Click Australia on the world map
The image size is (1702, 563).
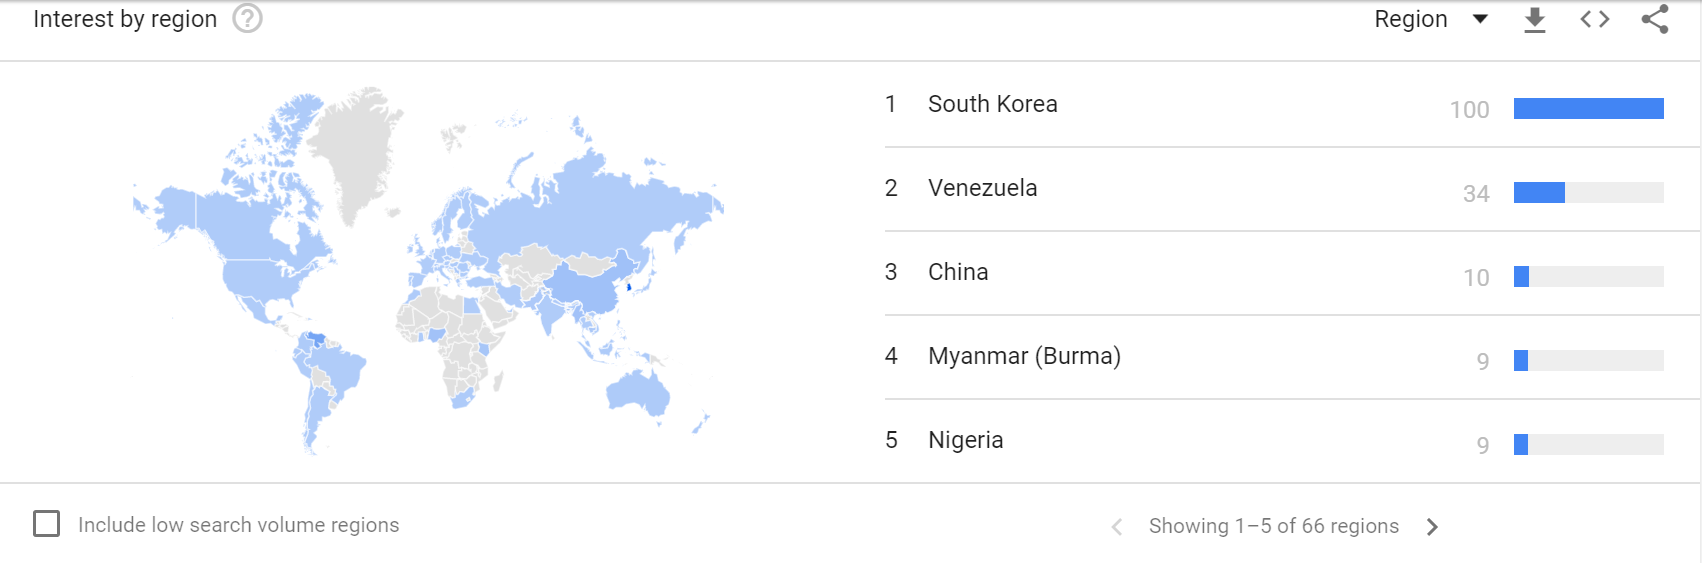(636, 392)
